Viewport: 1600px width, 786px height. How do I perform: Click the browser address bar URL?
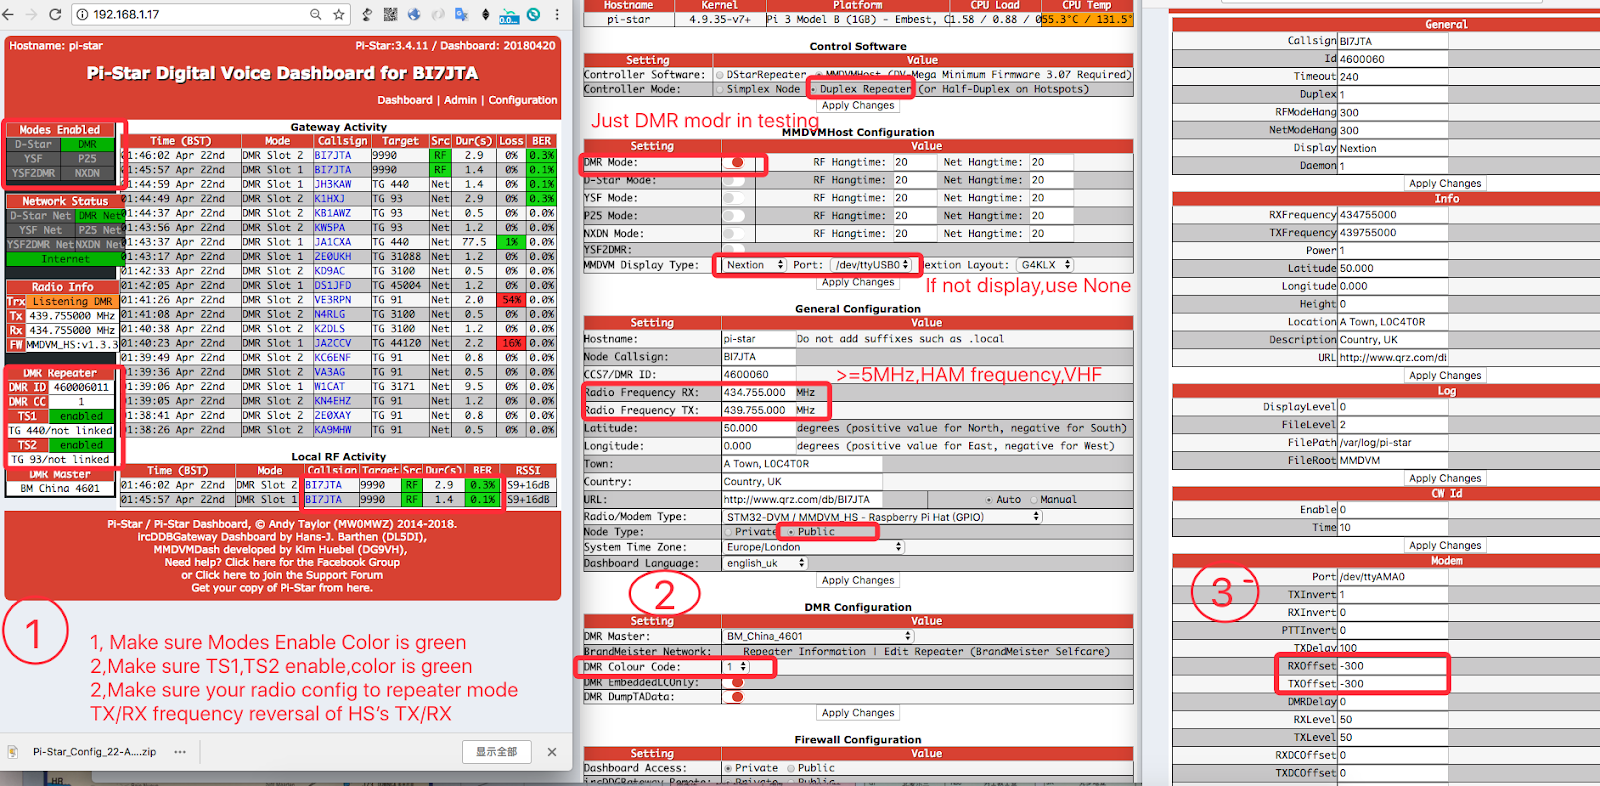(126, 14)
